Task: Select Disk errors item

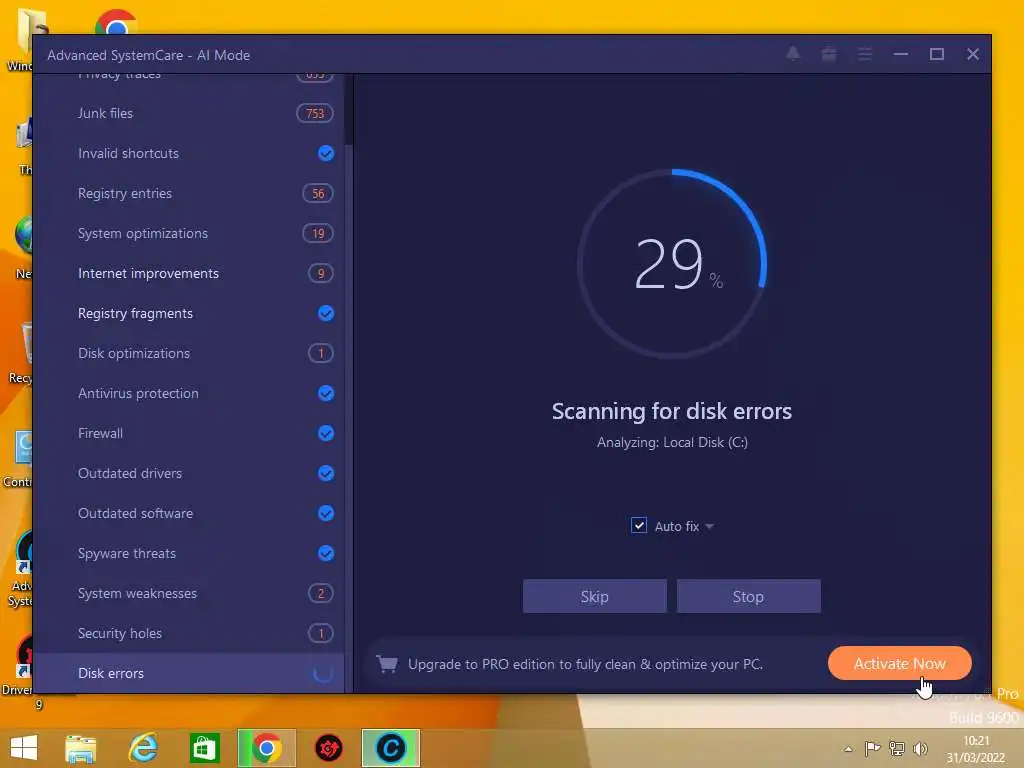Action: click(x=189, y=673)
